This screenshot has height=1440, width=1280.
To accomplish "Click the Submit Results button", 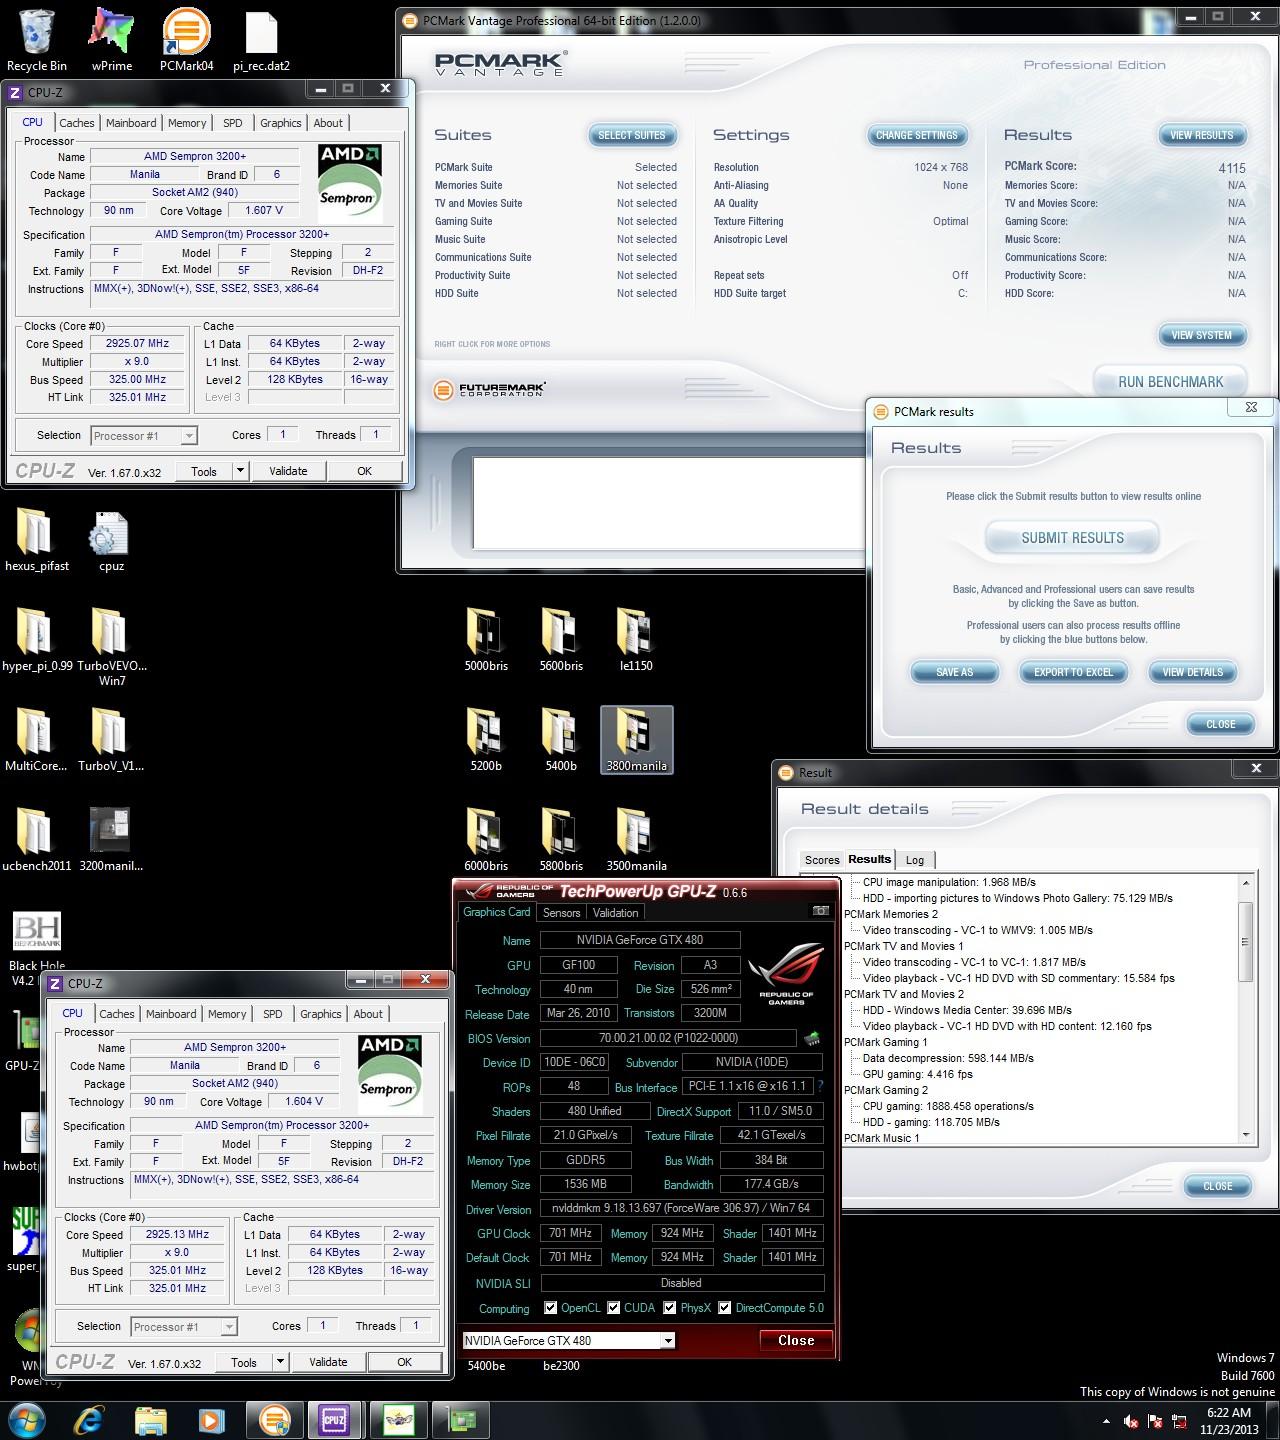I will (x=1072, y=538).
